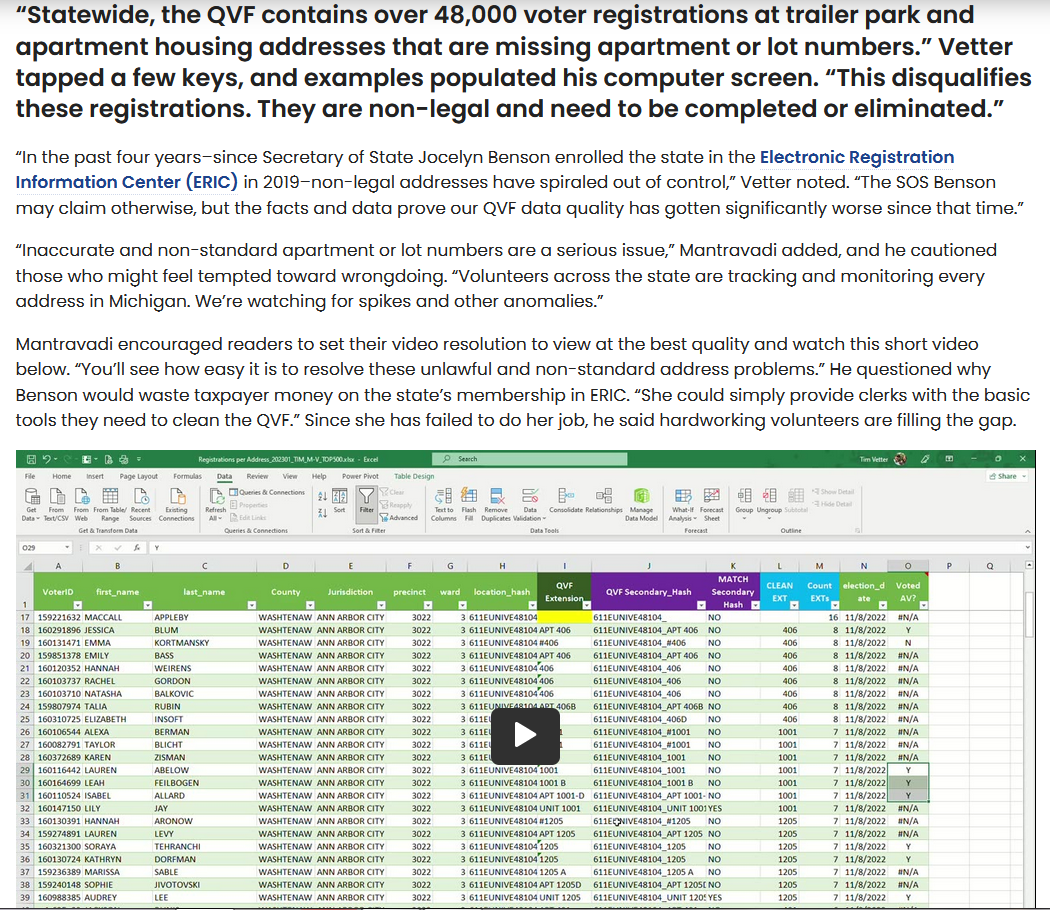Click the Flash Fill icon
The width and height of the screenshot is (1050, 910).
click(x=469, y=504)
